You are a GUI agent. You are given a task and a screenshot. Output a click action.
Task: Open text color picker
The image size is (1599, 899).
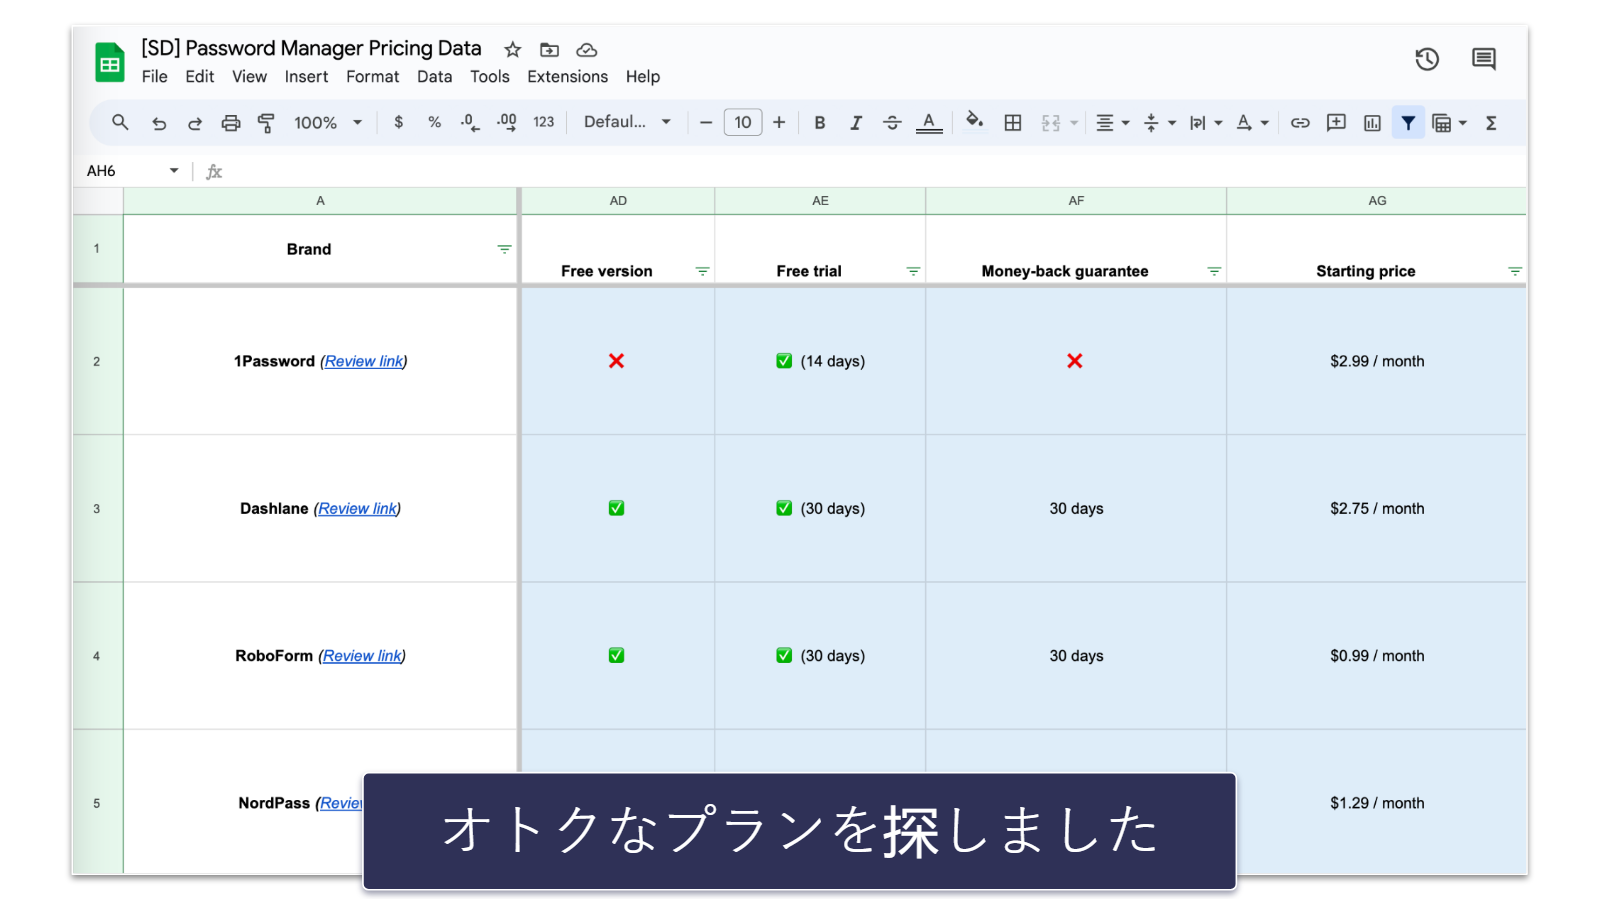[929, 122]
